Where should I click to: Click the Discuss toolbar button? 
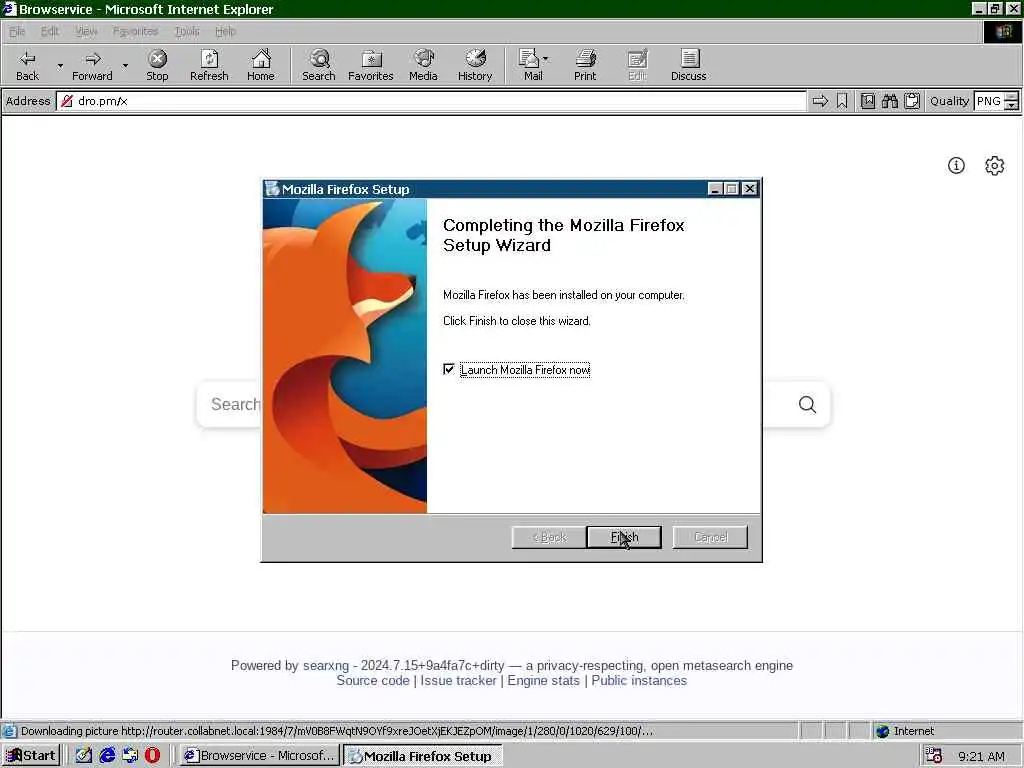tap(688, 65)
